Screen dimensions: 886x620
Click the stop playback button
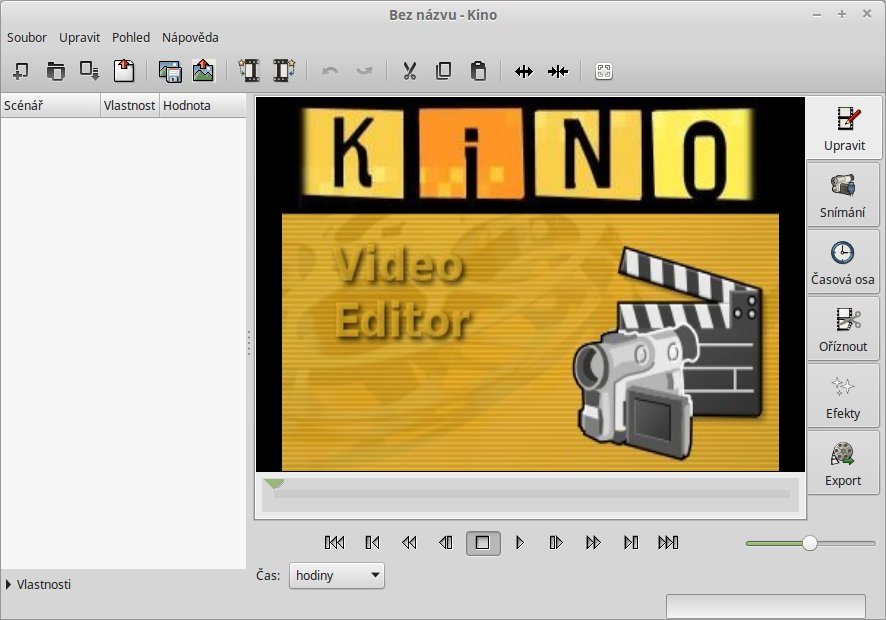(483, 543)
